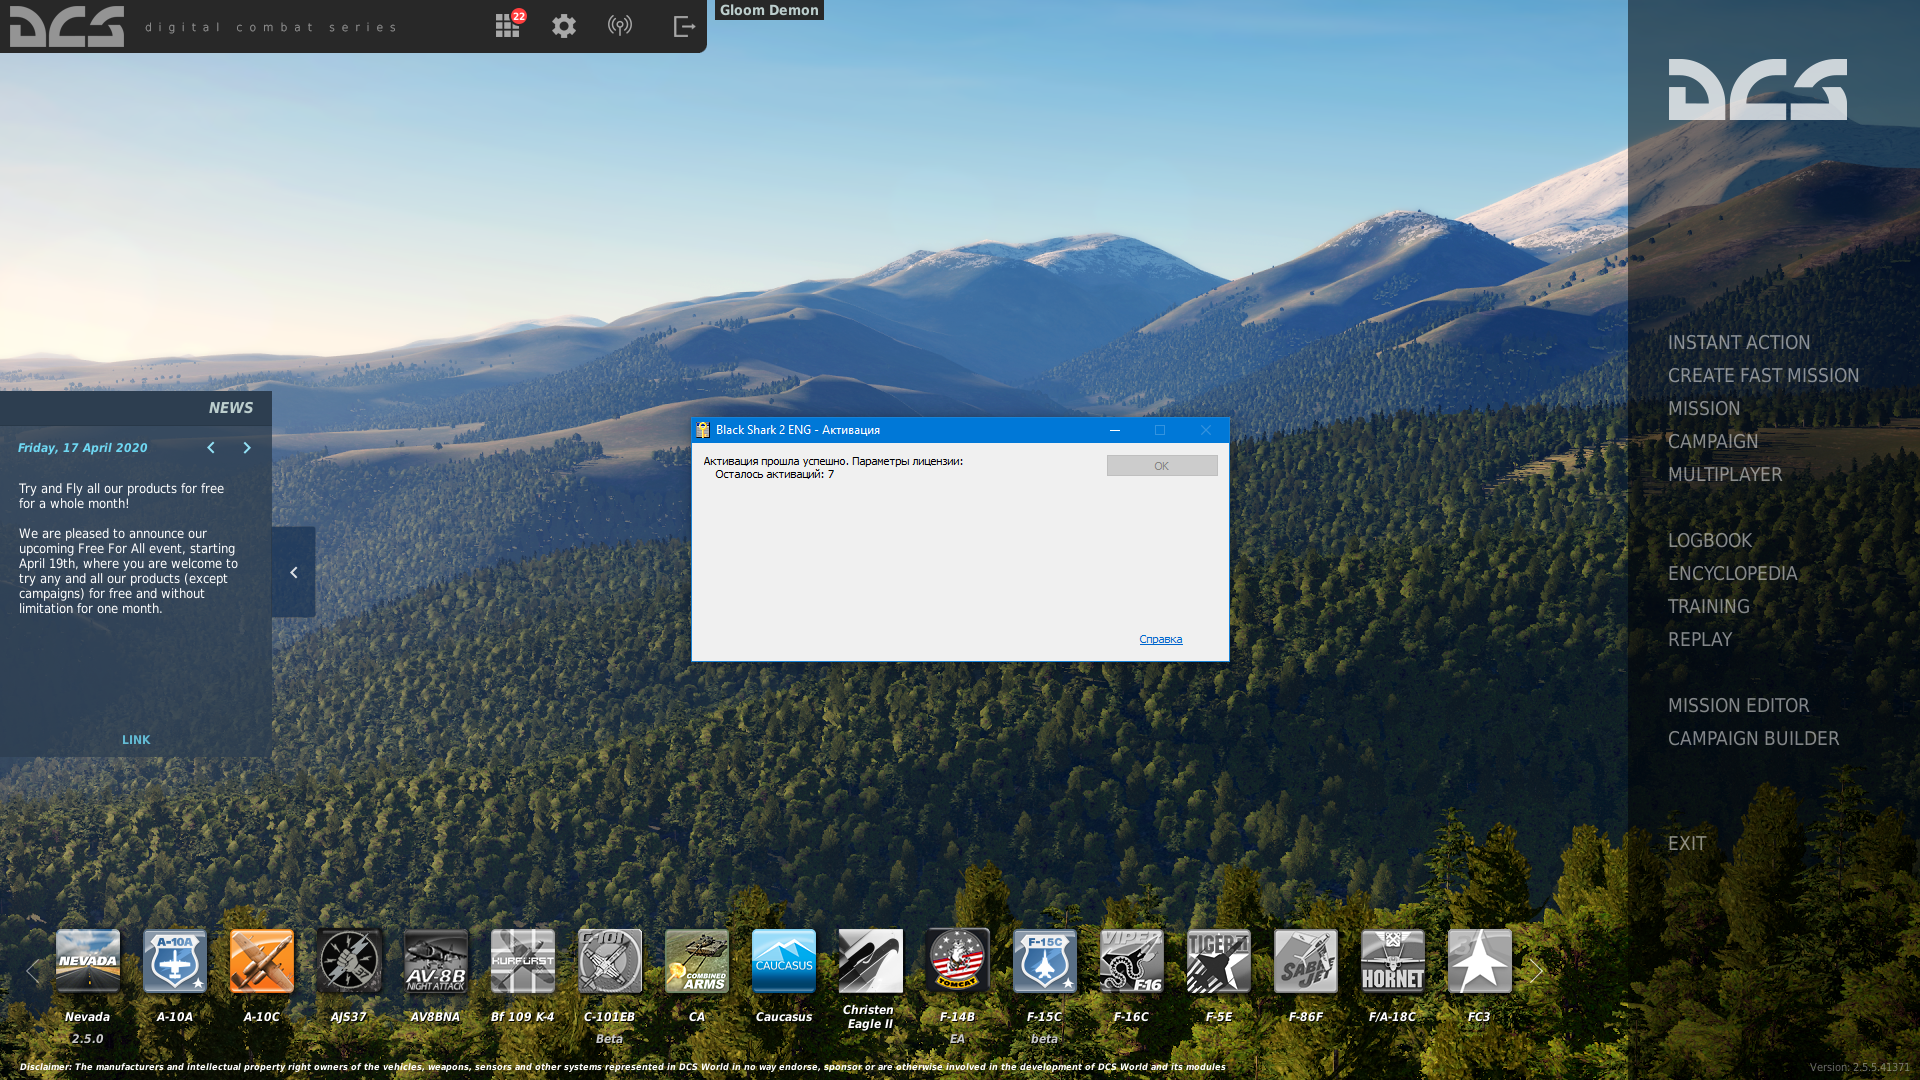Click the NEWS panel header
1920x1080 pixels.
(x=136, y=408)
